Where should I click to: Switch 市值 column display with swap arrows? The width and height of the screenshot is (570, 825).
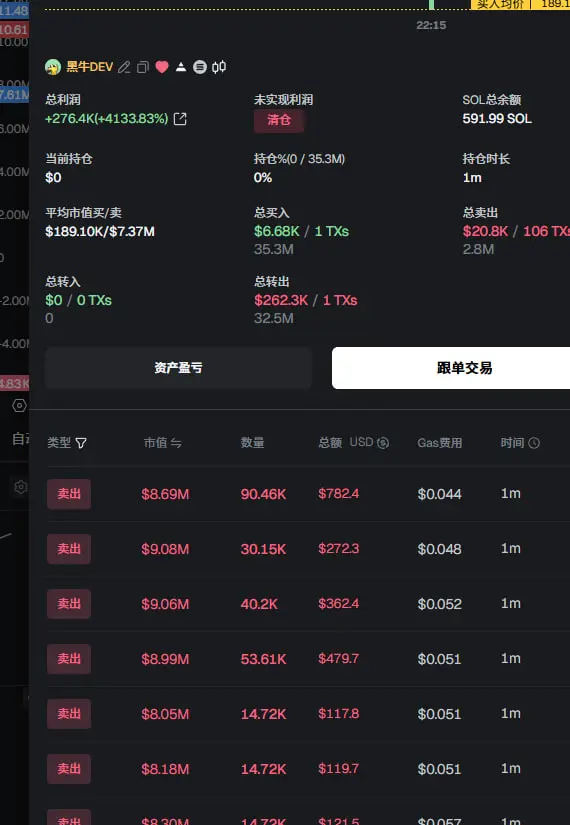[x=176, y=443]
